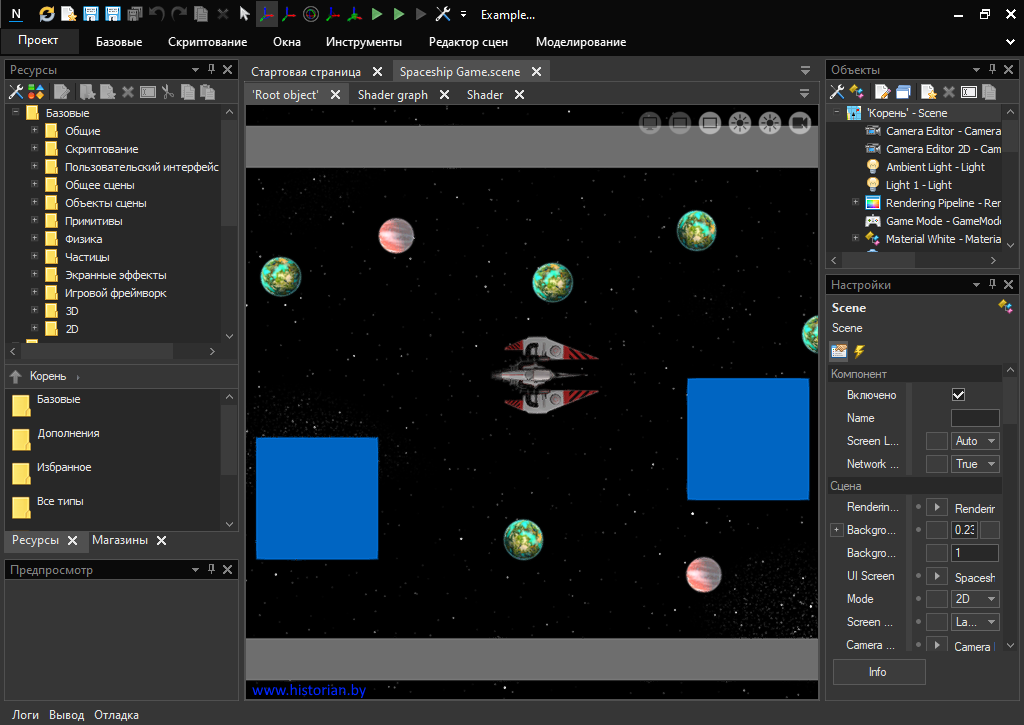
Task: Click the video camera icon in viewport
Action: [799, 123]
